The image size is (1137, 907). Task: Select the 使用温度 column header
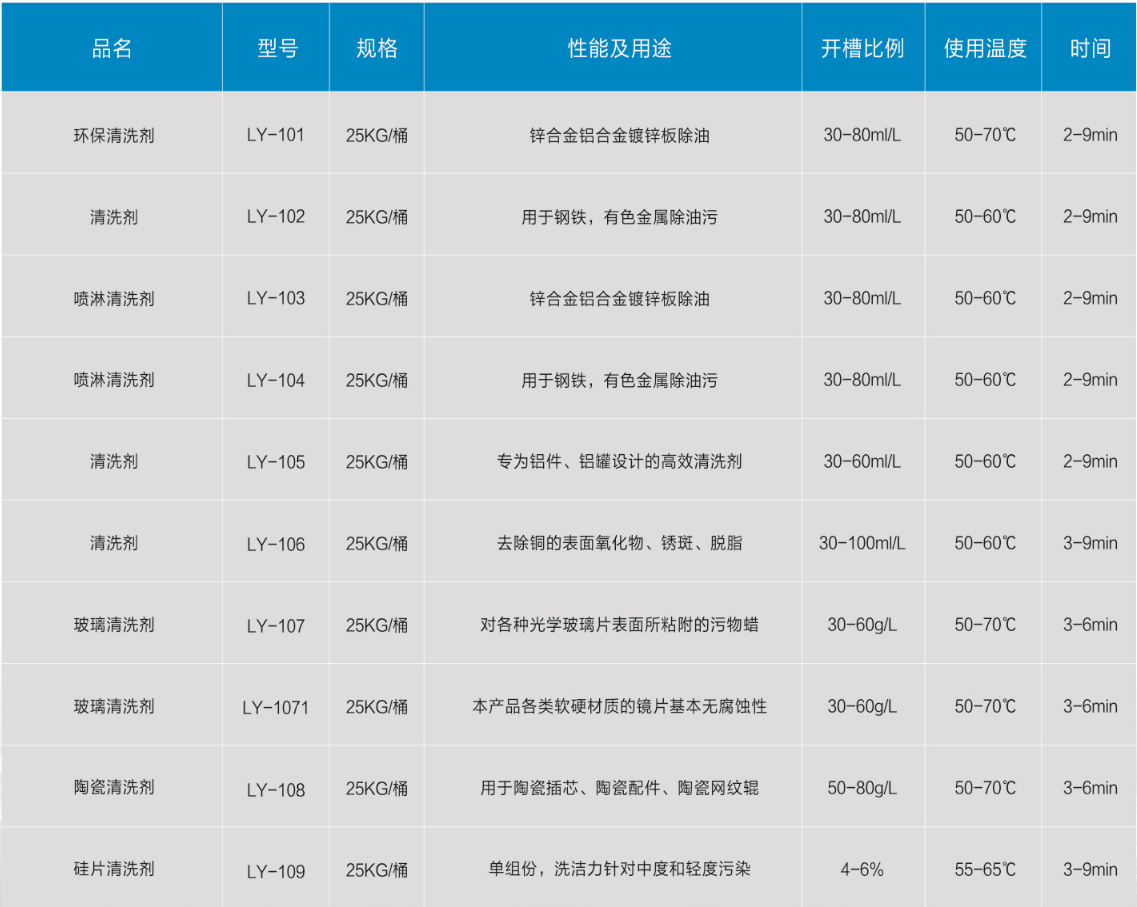pyautogui.click(x=984, y=49)
